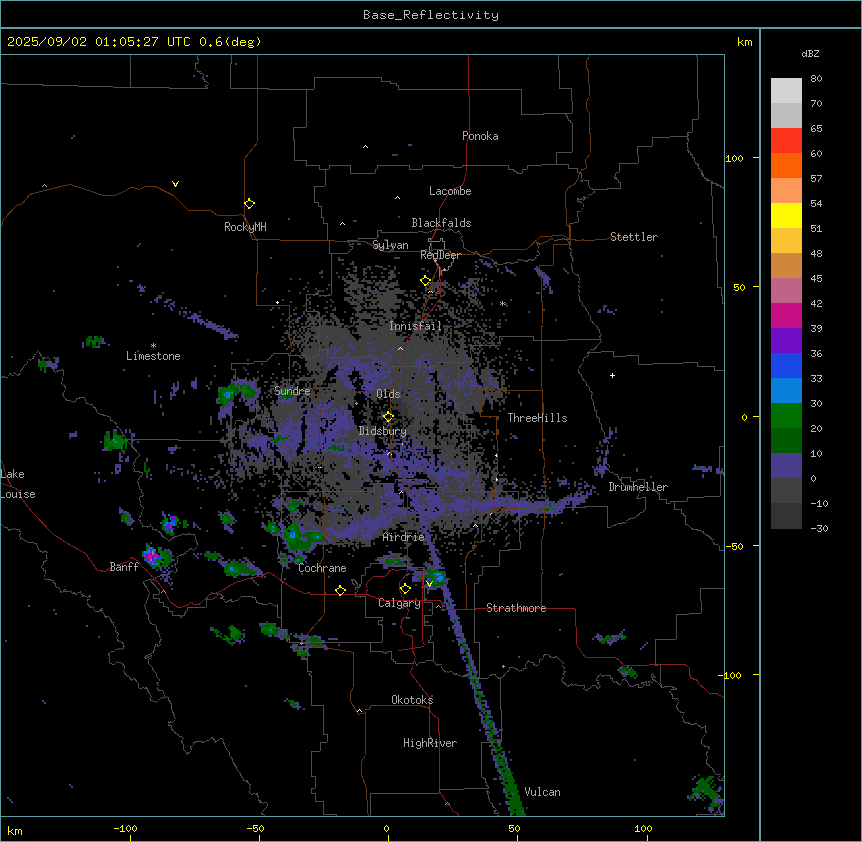The width and height of the screenshot is (862, 842).
Task: Click the Didsbury town label
Action: click(x=383, y=431)
